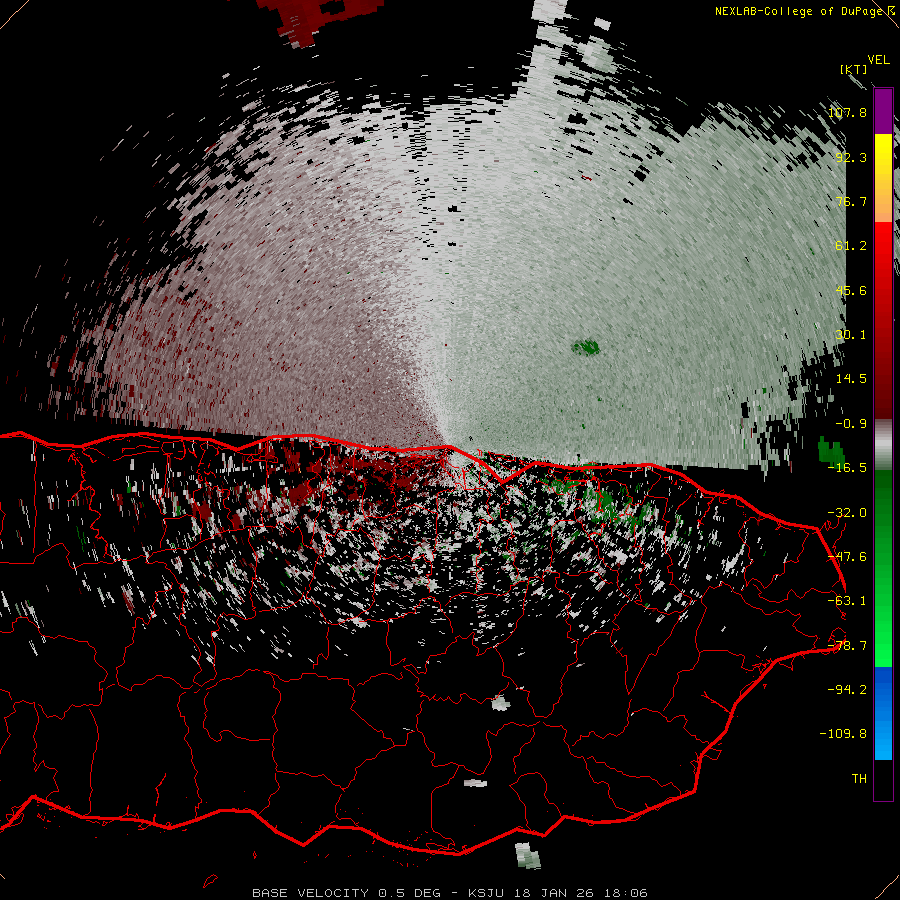Click the gray echo below the south coast
The width and height of the screenshot is (900, 900).
click(x=527, y=855)
